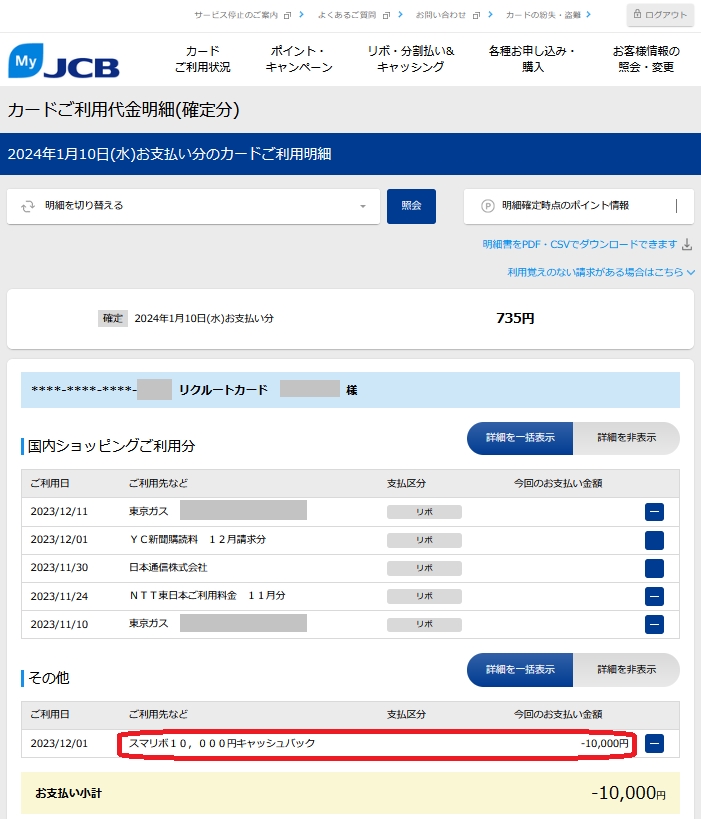This screenshot has height=819, width=701.
Task: Open リボ・分割払い&キャッシング menu
Action: (x=411, y=59)
